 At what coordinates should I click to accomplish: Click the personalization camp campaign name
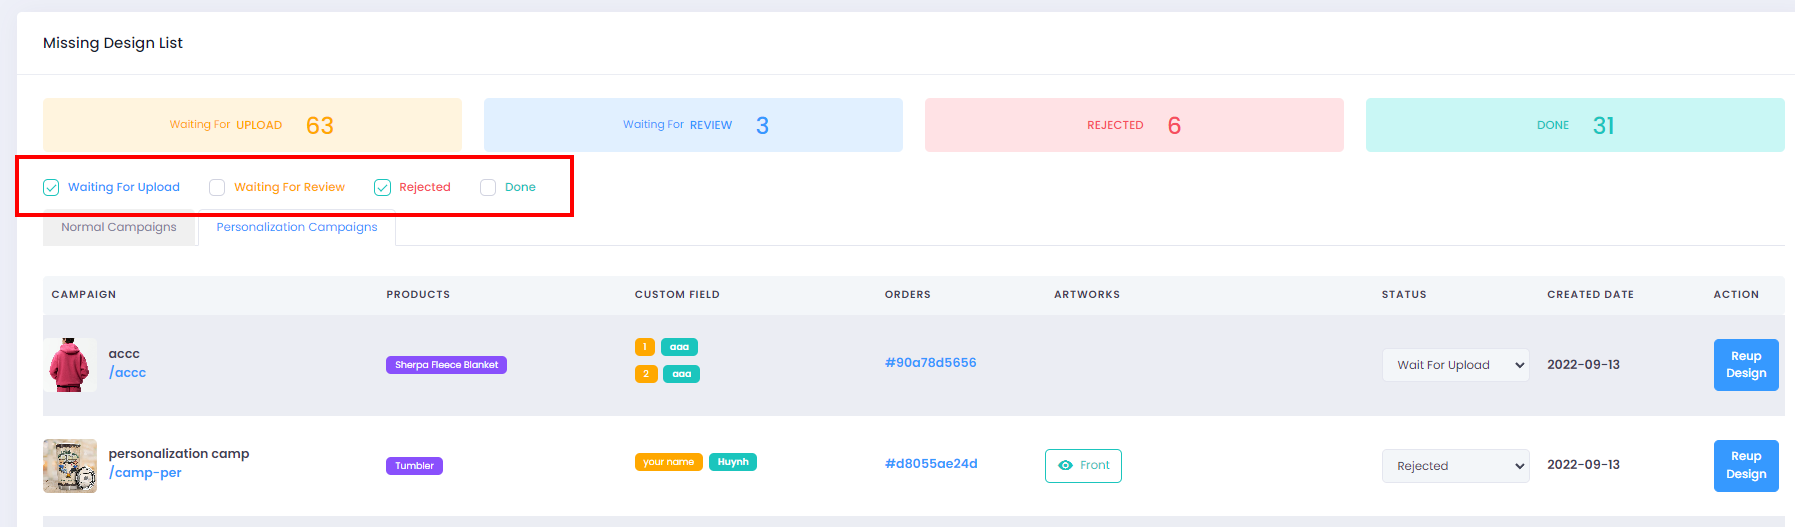(x=179, y=454)
